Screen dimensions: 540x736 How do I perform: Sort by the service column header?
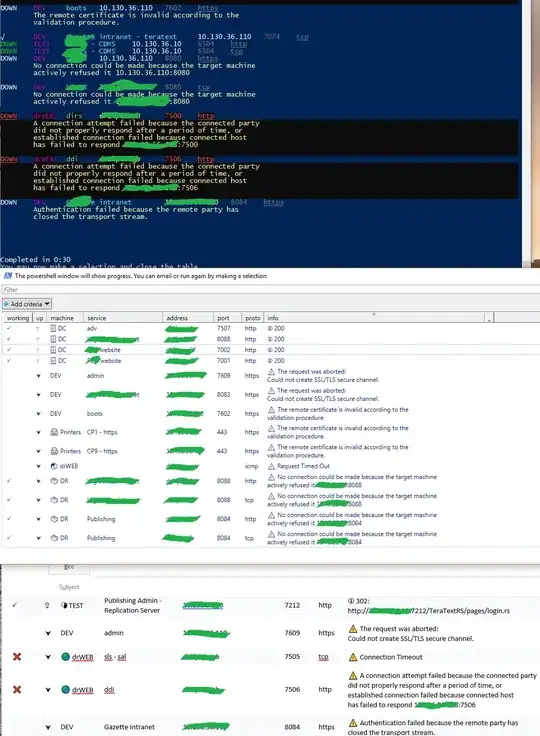point(123,318)
